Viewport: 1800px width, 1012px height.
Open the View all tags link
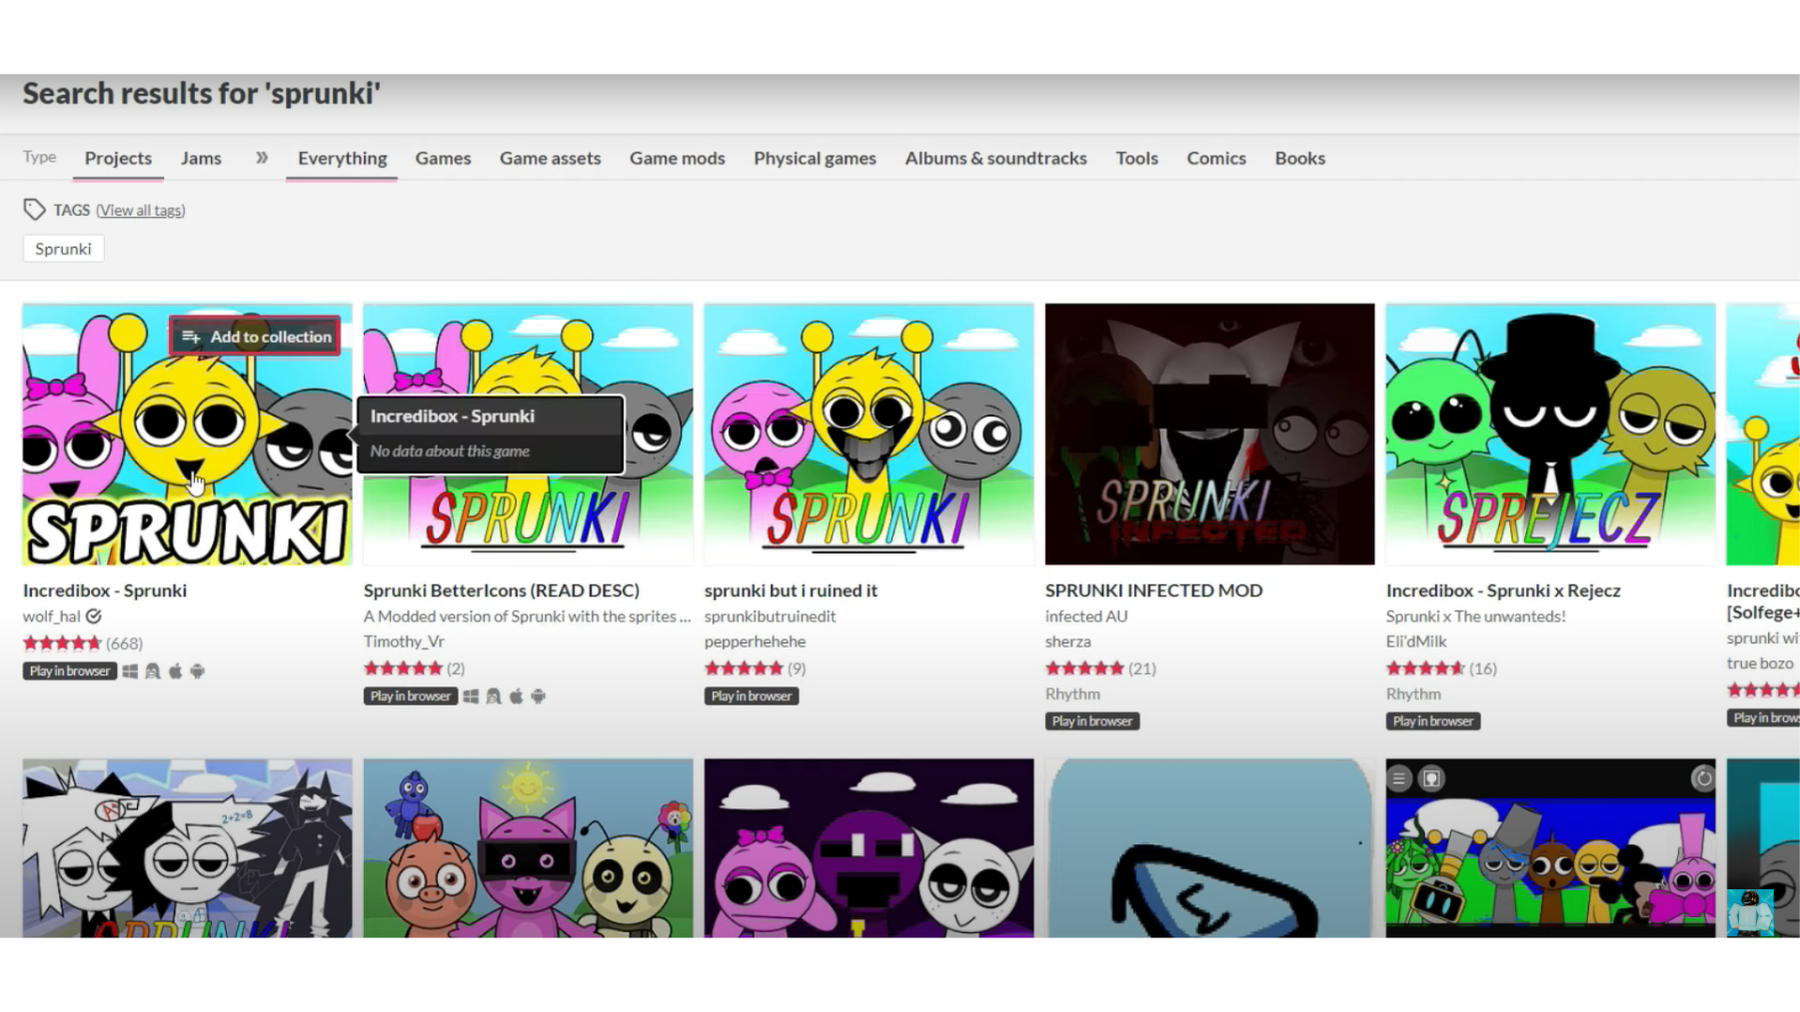(x=141, y=210)
